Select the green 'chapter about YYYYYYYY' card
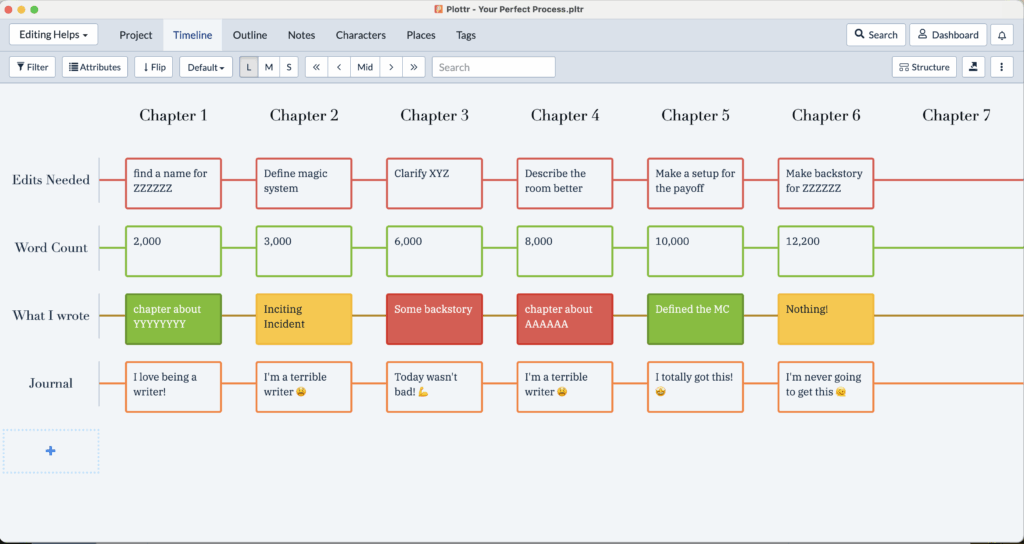Viewport: 1024px width, 544px height. (173, 319)
